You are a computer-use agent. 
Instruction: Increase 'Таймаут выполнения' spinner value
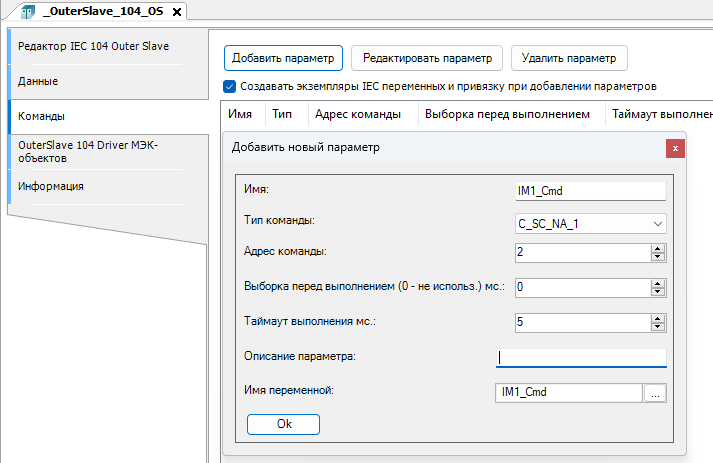657,318
